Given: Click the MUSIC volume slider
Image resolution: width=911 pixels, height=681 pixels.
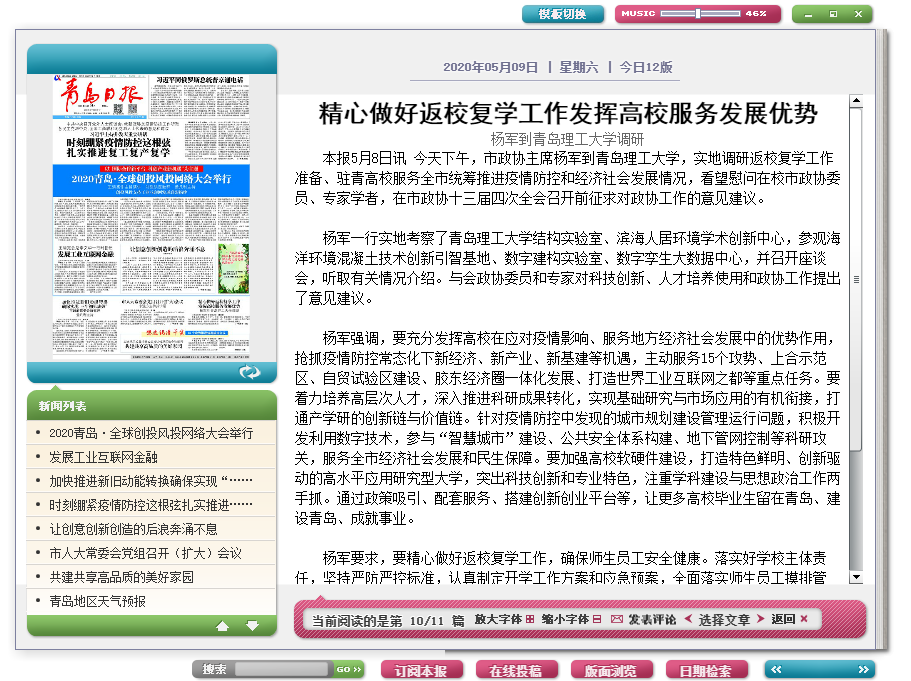Looking at the screenshot, I should [x=699, y=14].
